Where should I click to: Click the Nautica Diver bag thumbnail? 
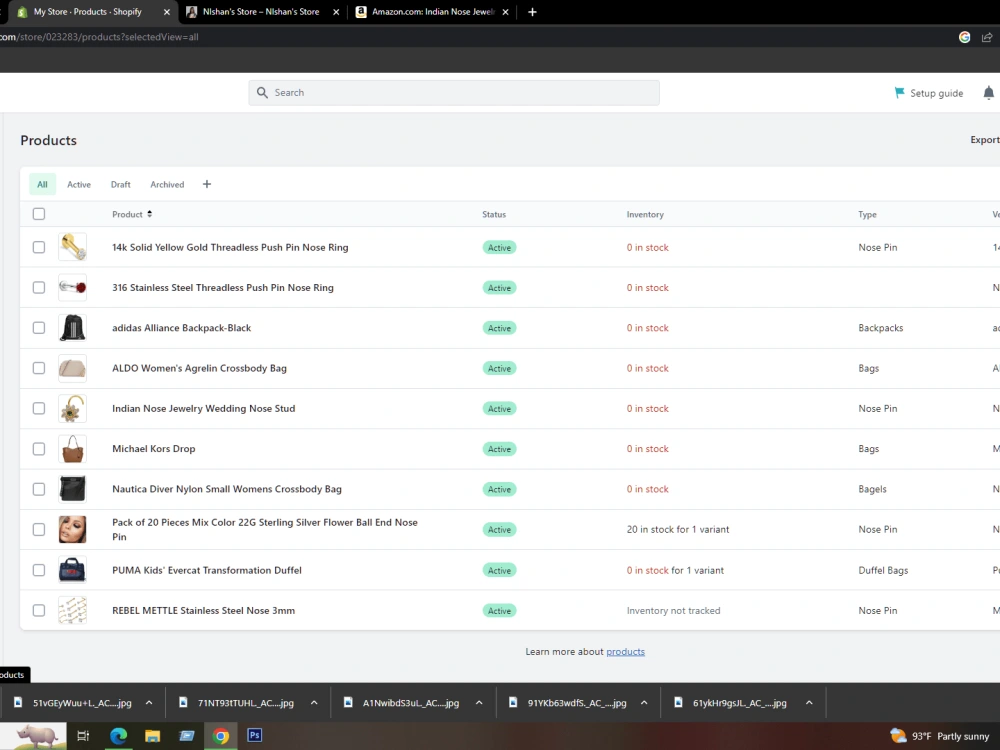pyautogui.click(x=72, y=489)
